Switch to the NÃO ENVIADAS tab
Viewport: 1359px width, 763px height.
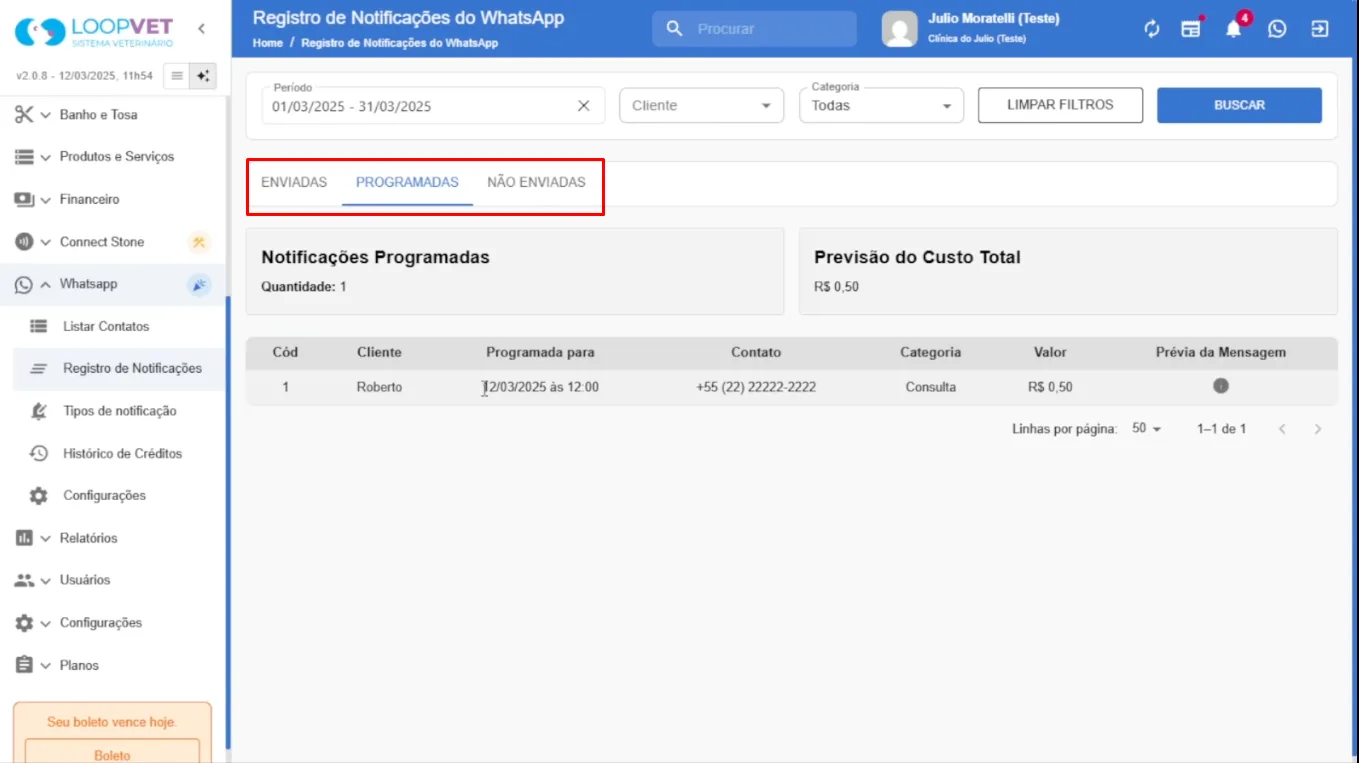[536, 182]
